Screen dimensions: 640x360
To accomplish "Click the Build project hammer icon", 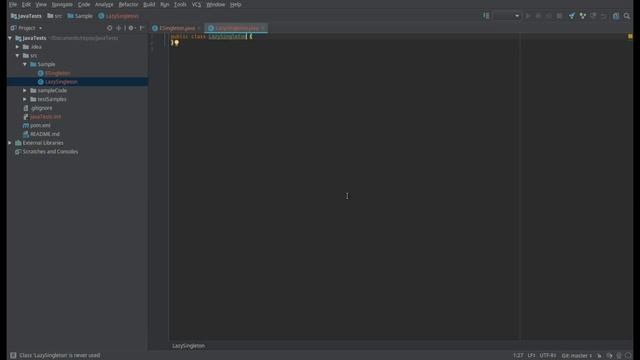I will (x=486, y=16).
